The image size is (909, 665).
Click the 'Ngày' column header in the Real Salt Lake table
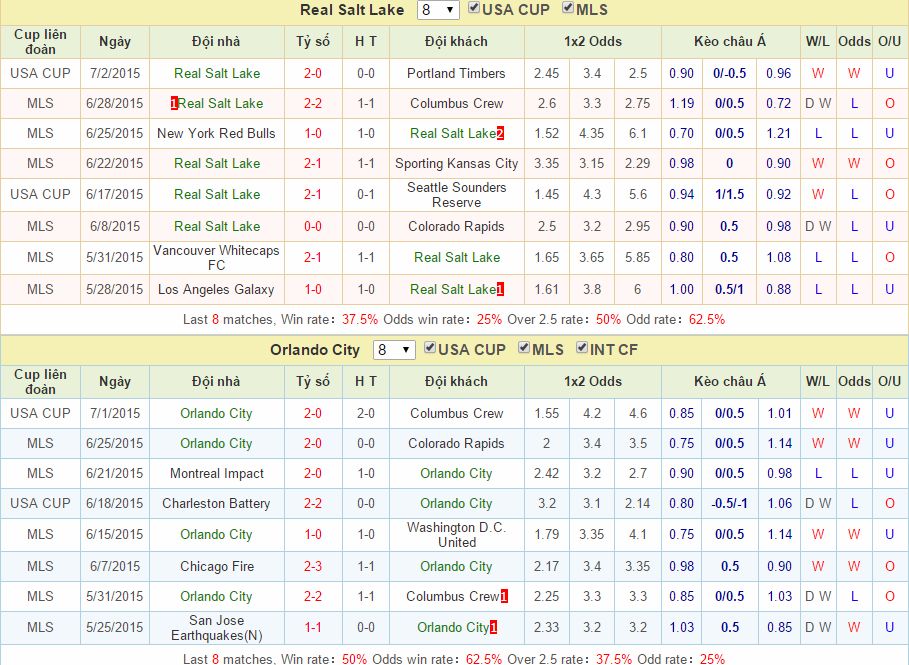point(115,42)
